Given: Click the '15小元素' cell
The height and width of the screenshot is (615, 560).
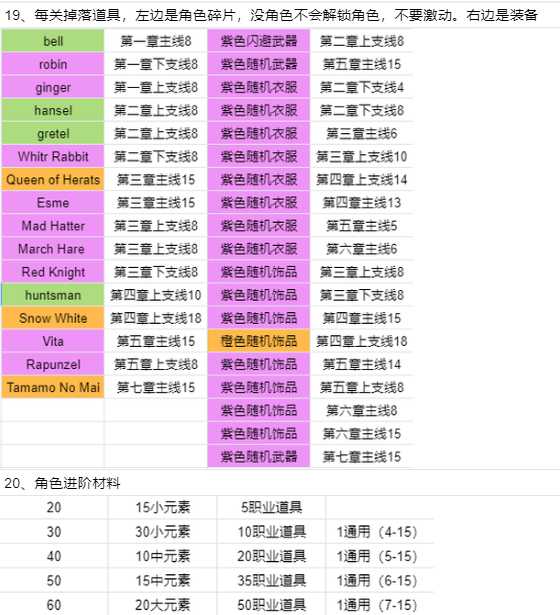Looking at the screenshot, I should click(163, 507).
